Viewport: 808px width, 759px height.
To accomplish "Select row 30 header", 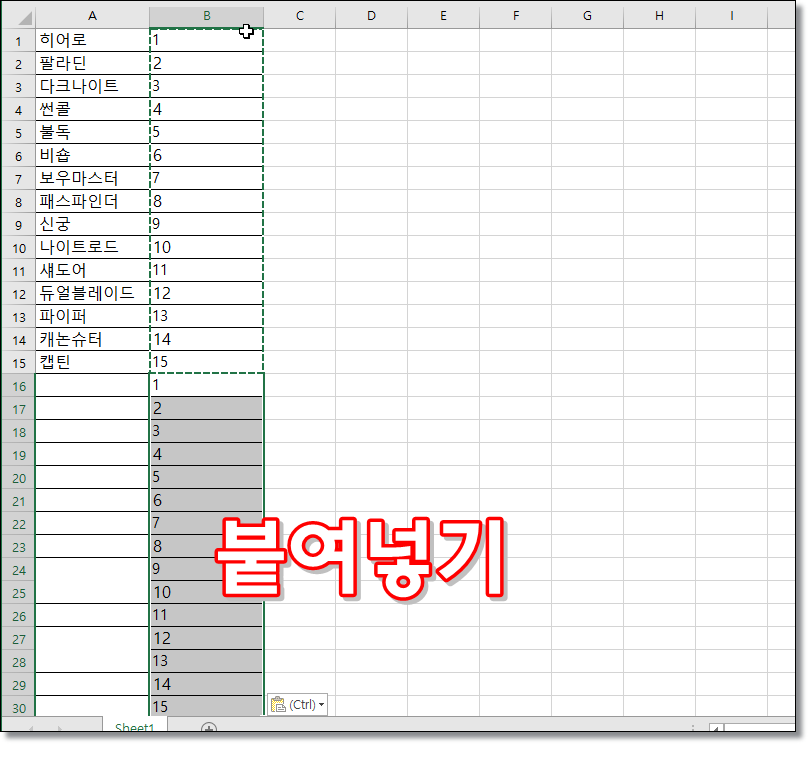I will (x=19, y=707).
